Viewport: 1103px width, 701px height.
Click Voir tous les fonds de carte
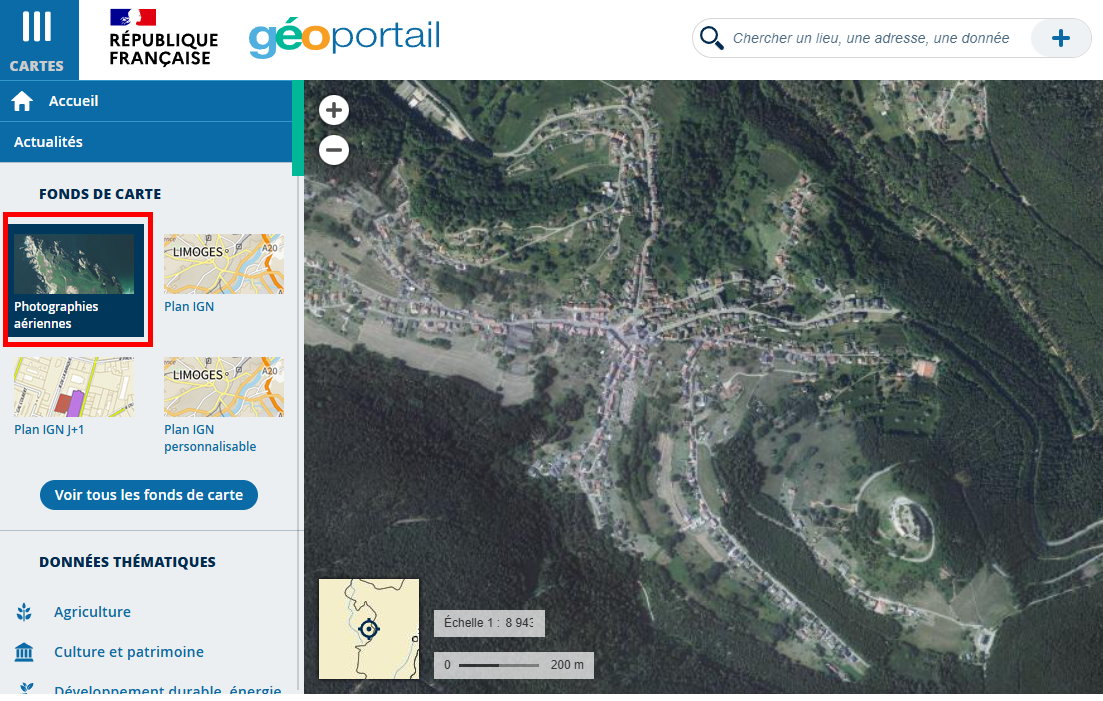point(149,495)
